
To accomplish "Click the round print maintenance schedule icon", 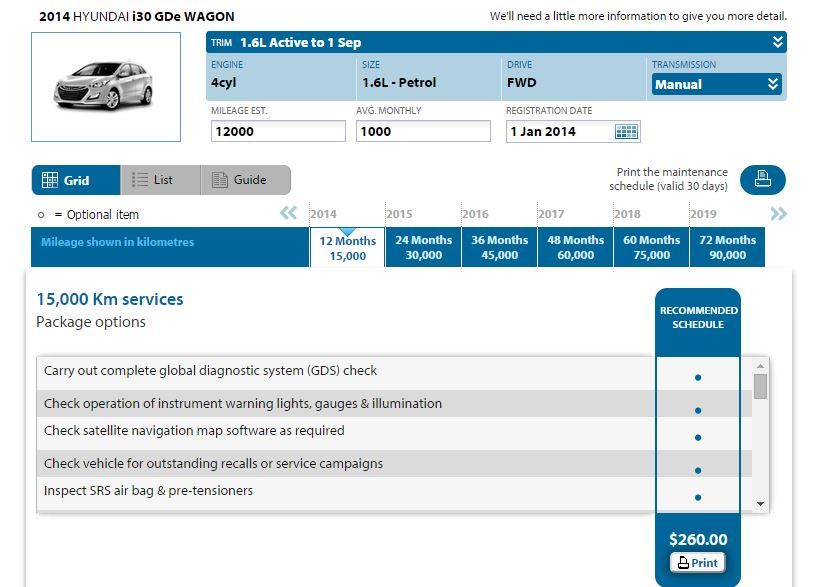I will click(x=762, y=179).
